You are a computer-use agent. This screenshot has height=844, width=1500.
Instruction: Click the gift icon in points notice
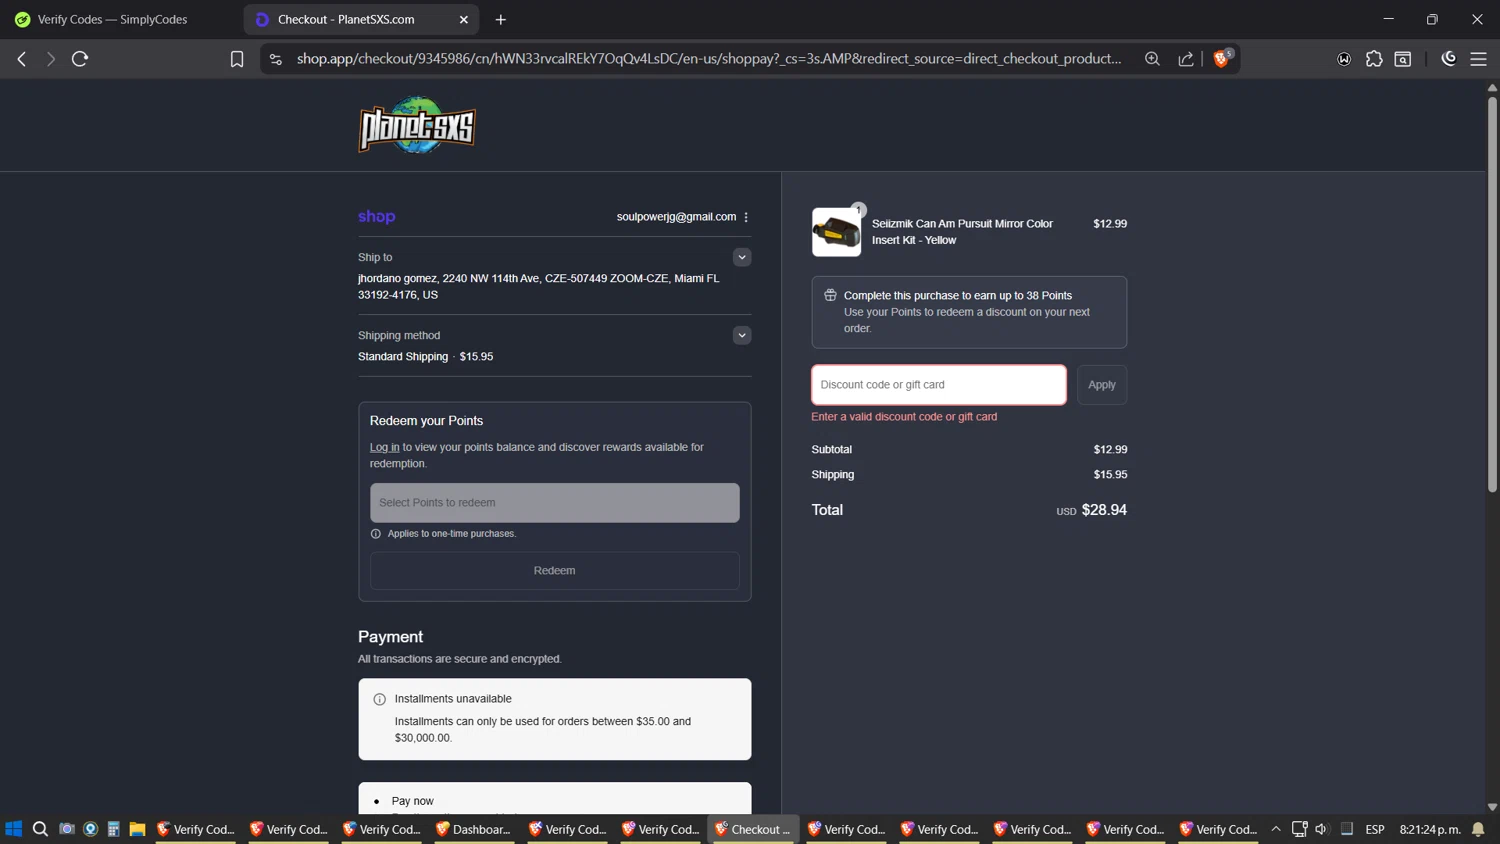(x=830, y=295)
